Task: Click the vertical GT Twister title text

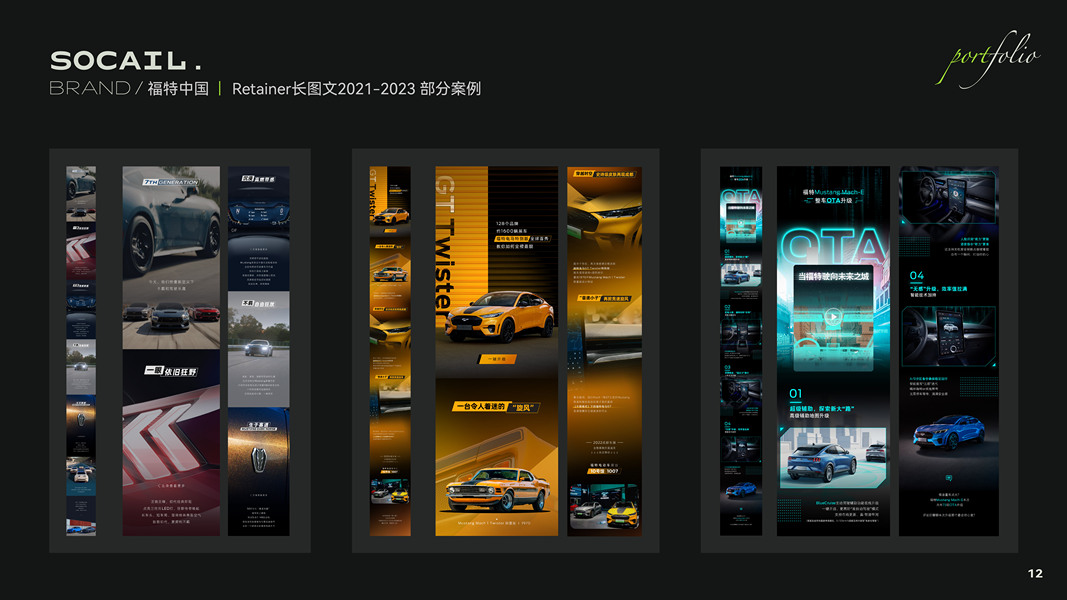Action: pyautogui.click(x=444, y=244)
